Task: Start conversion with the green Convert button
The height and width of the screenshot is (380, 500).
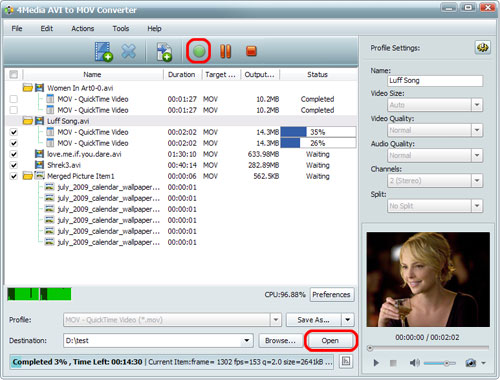Action: (x=199, y=51)
